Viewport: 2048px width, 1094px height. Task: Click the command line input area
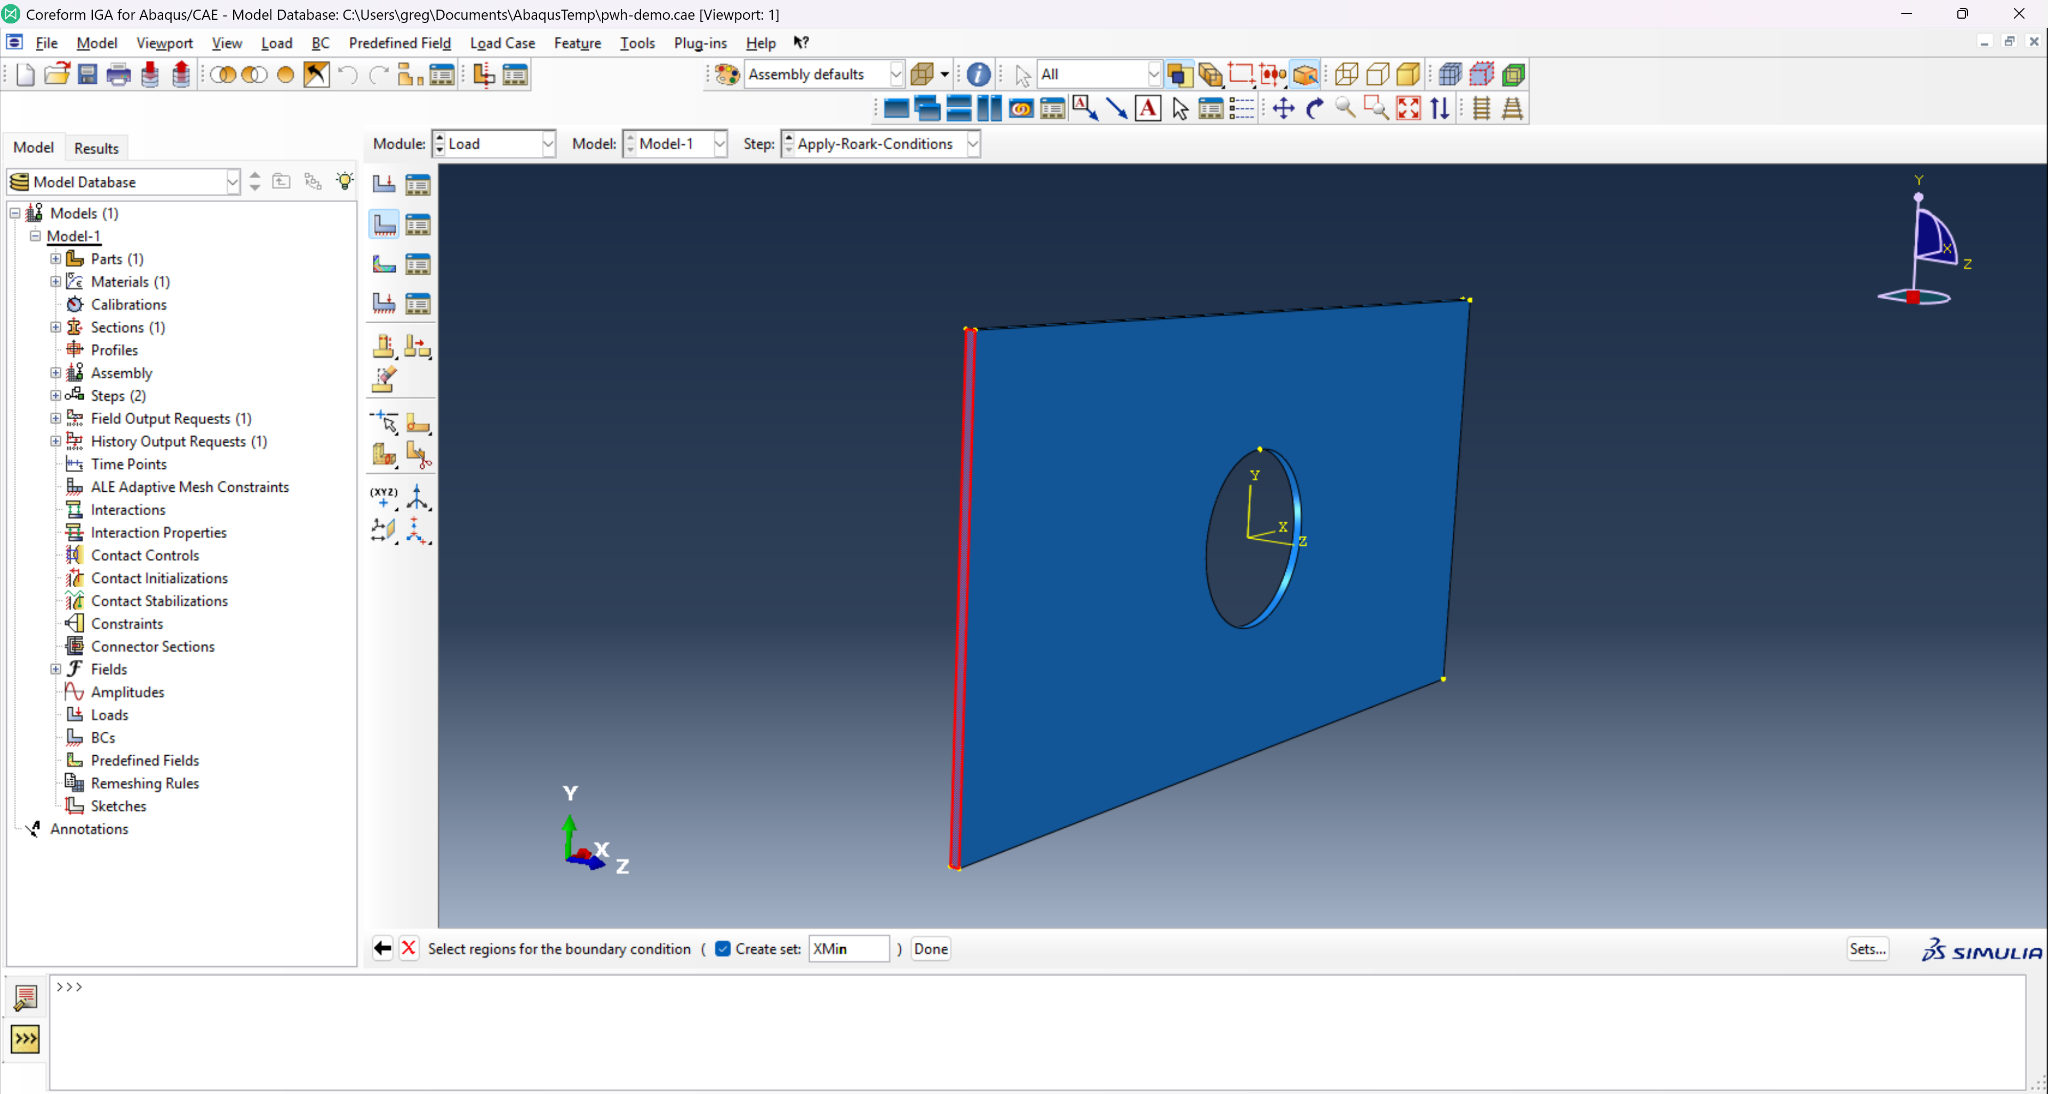(x=1037, y=1033)
